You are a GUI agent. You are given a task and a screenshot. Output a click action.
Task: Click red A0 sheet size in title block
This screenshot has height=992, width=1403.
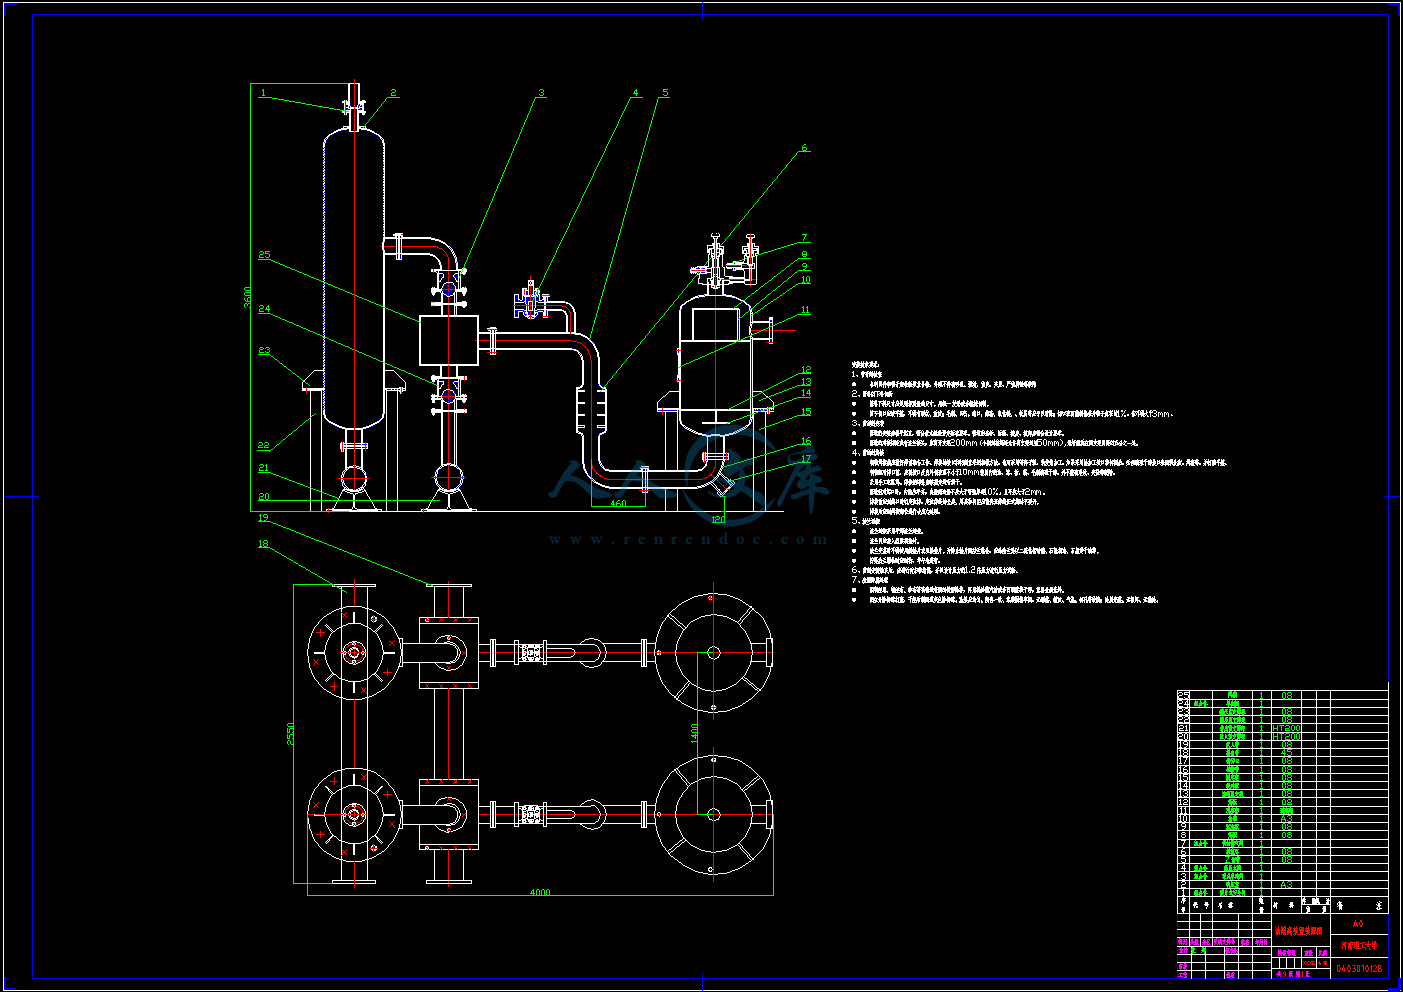click(x=1358, y=923)
